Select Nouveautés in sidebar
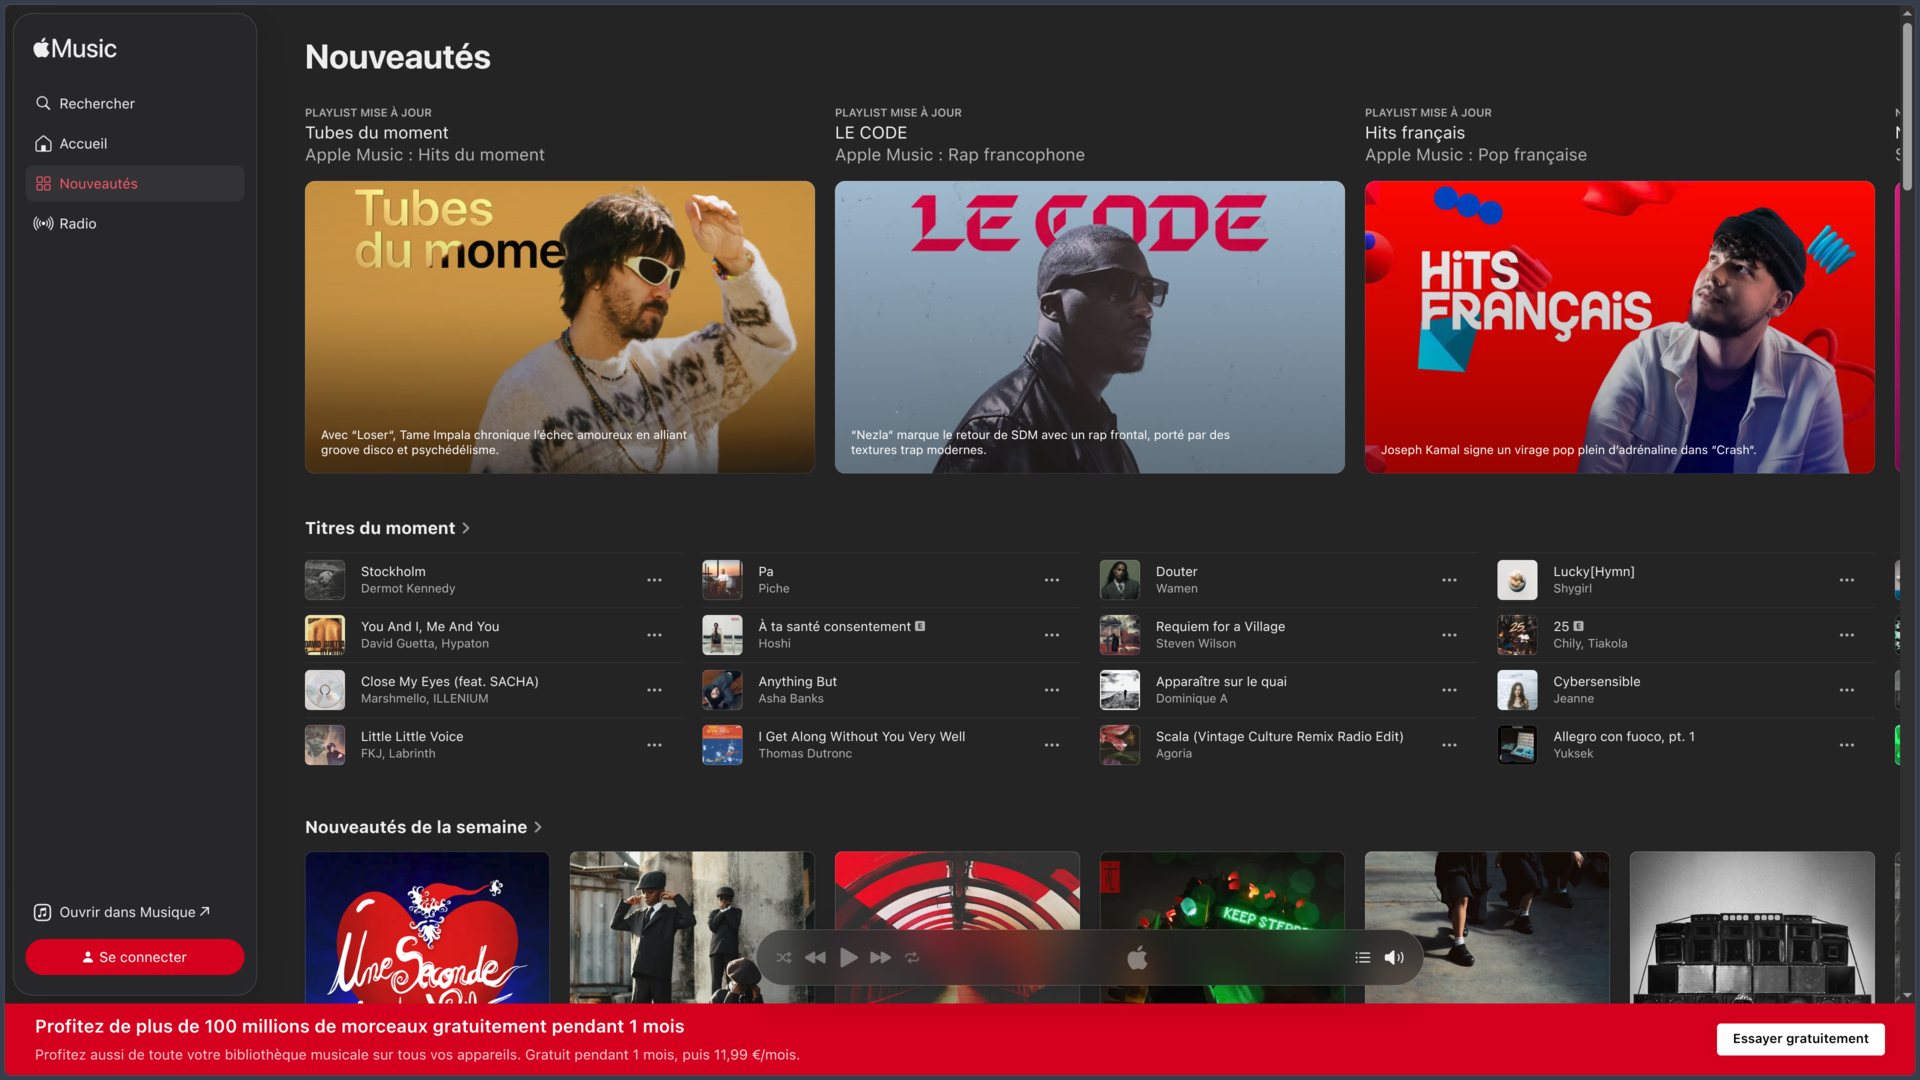 coord(135,184)
